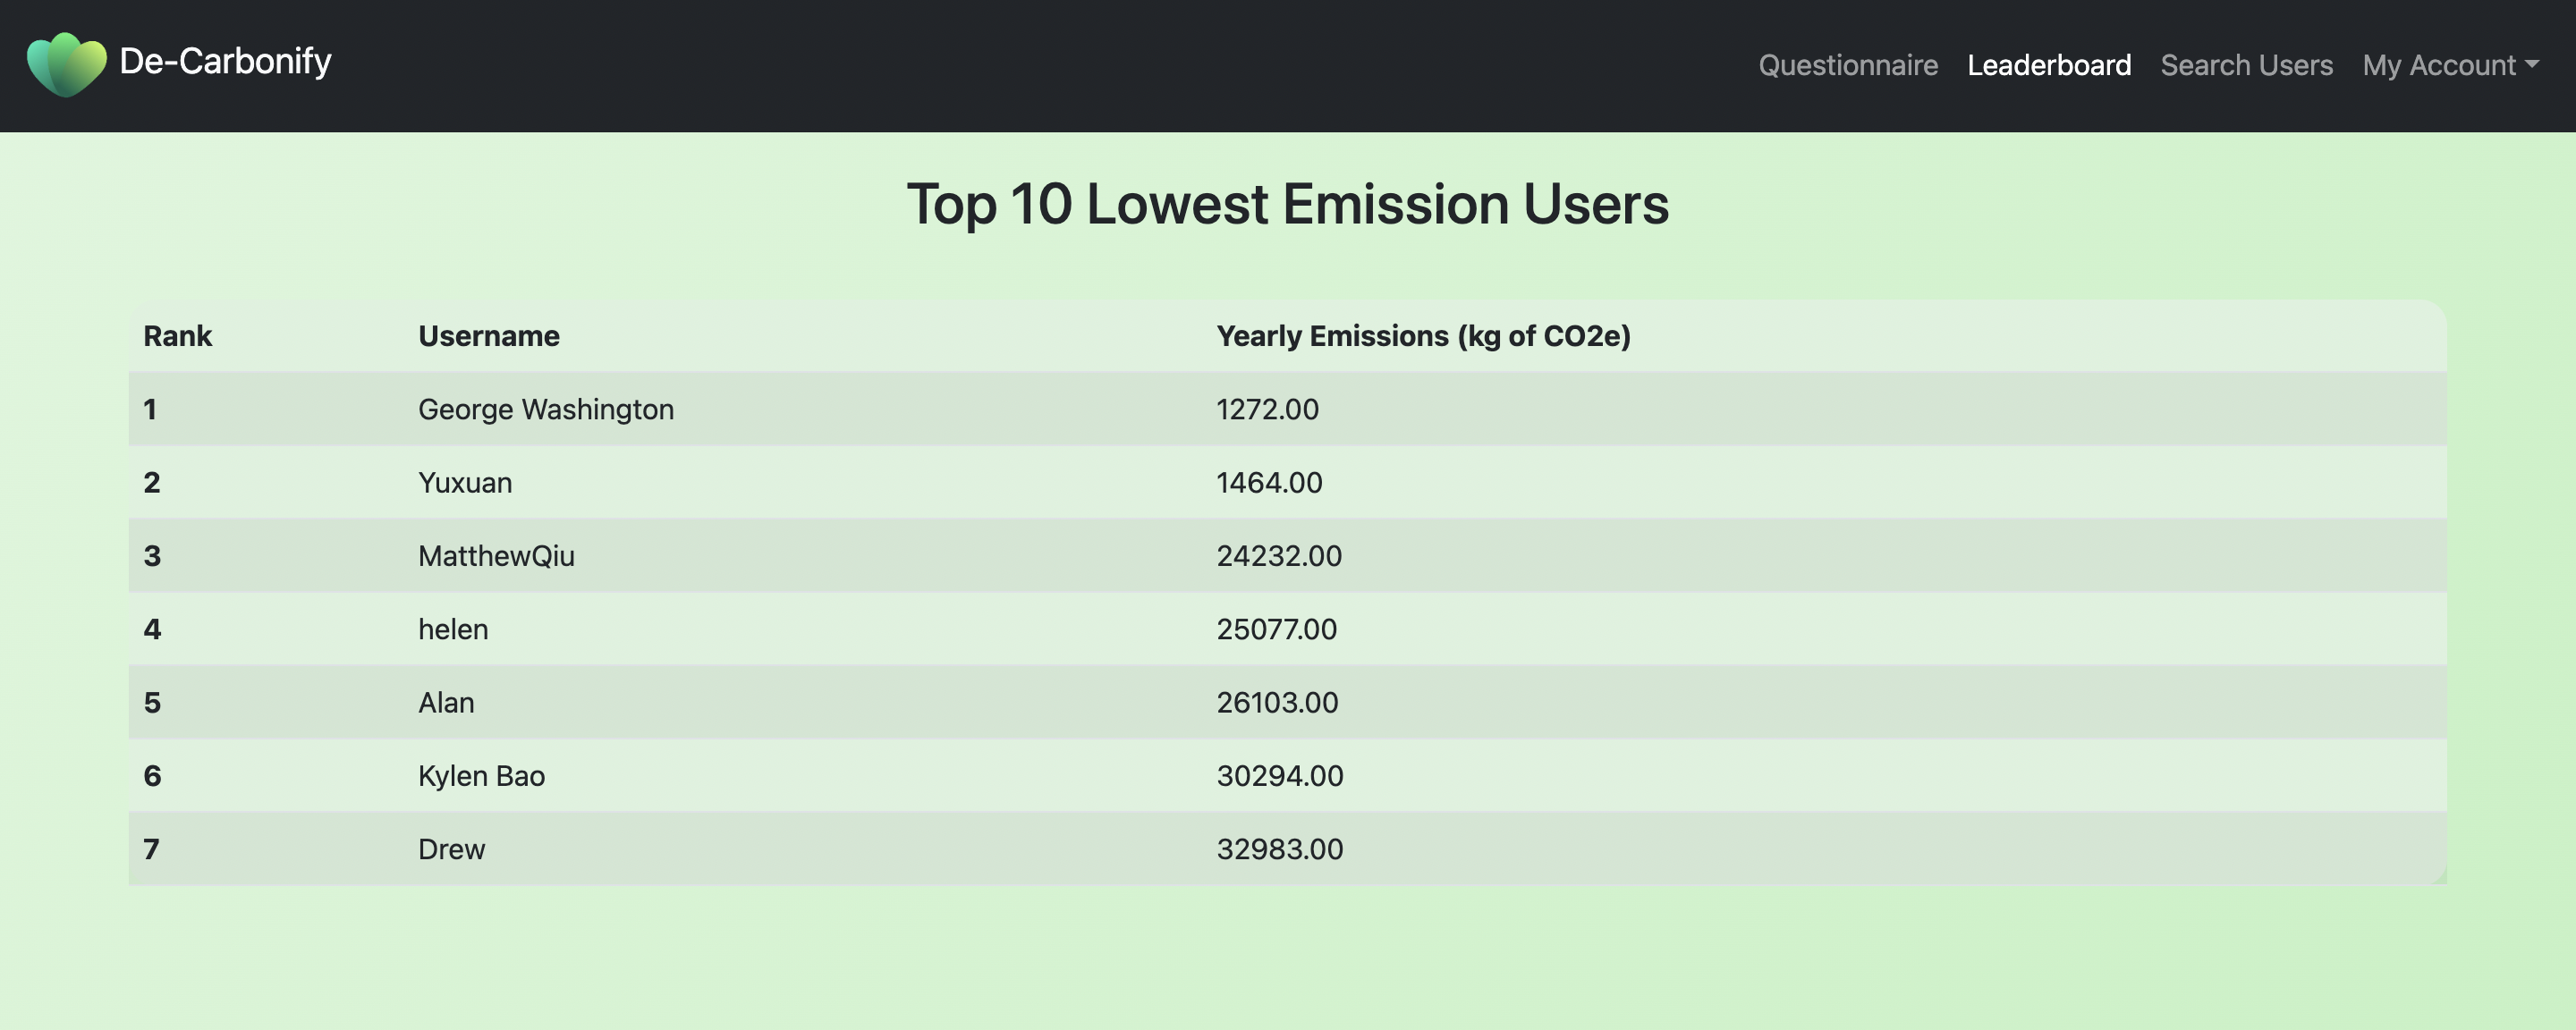The image size is (2576, 1030).
Task: Go to the Leaderboard tab
Action: [x=2048, y=65]
